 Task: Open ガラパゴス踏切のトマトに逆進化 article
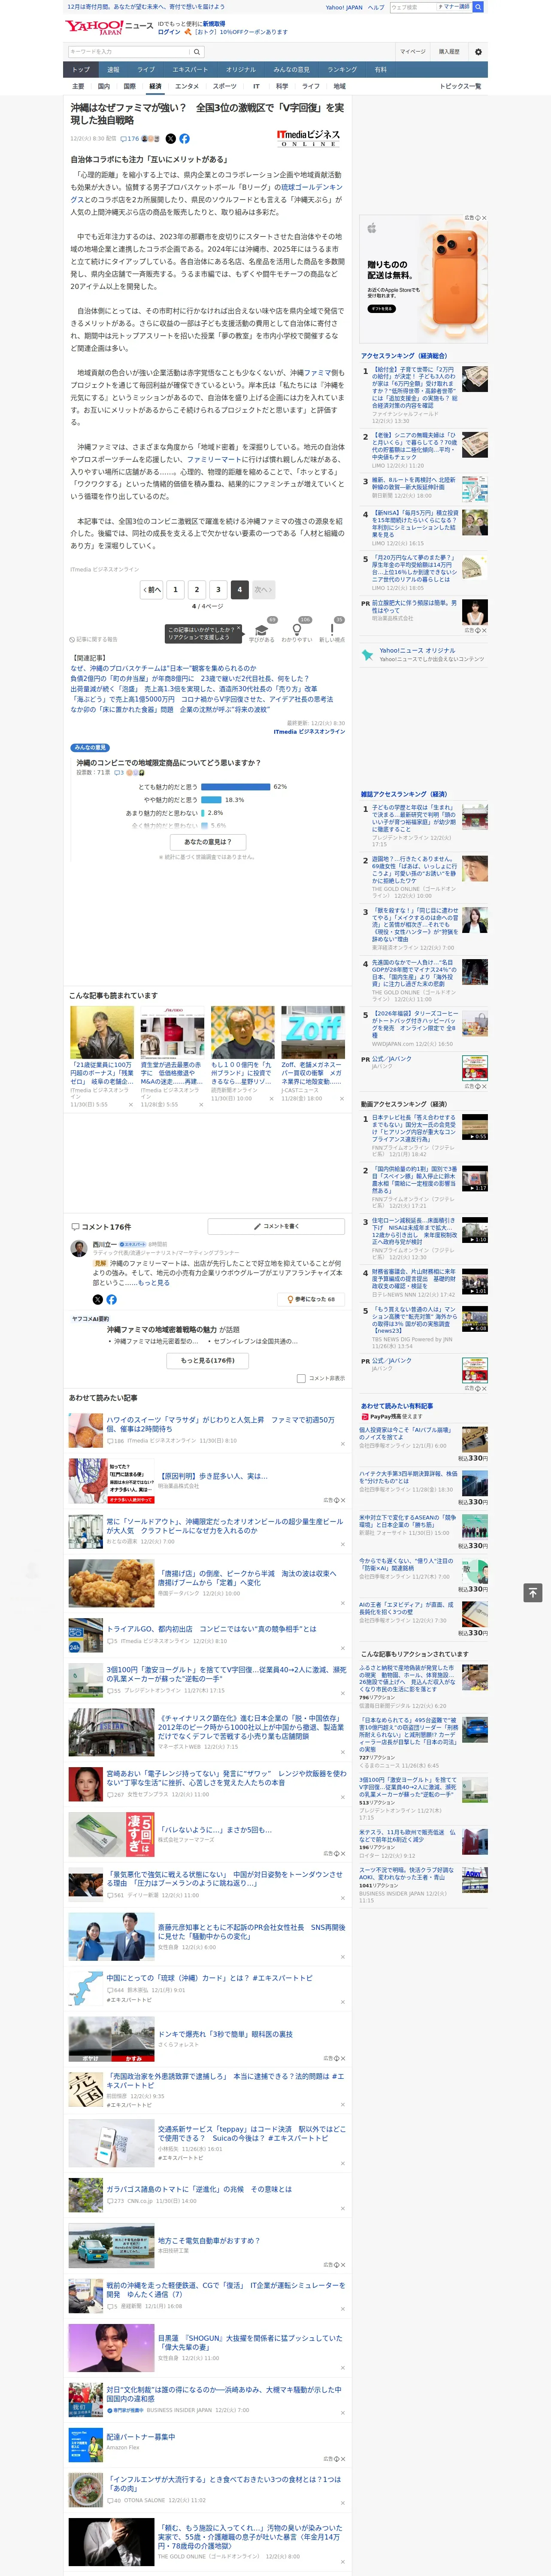tap(200, 2189)
